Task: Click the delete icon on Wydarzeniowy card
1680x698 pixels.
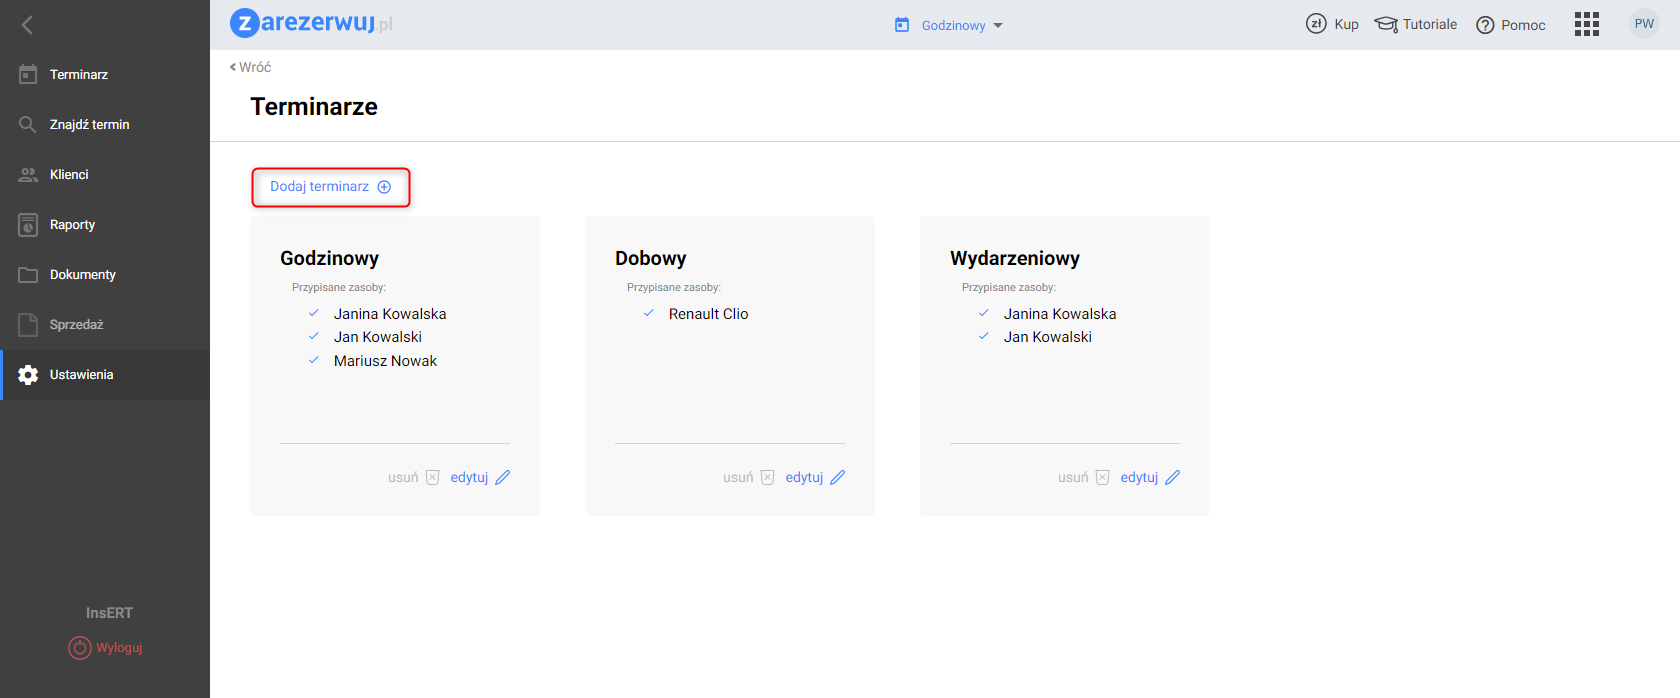Action: (1102, 477)
